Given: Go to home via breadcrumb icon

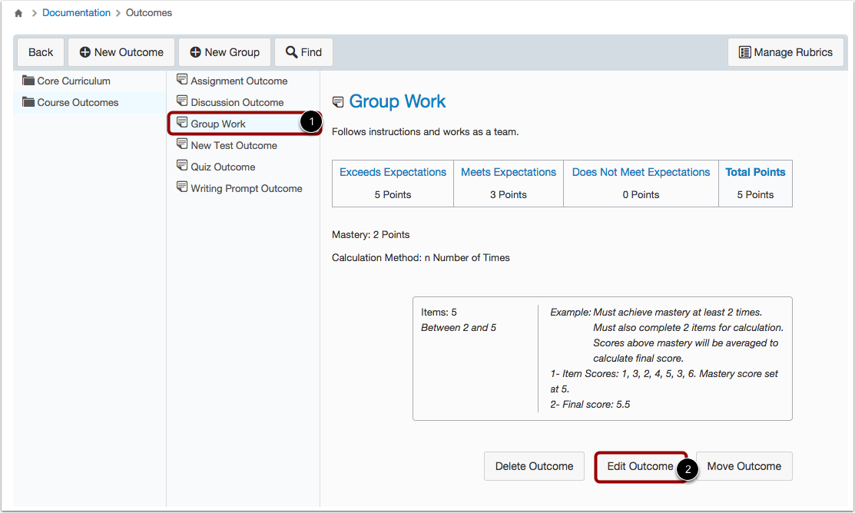Looking at the screenshot, I should (x=18, y=13).
